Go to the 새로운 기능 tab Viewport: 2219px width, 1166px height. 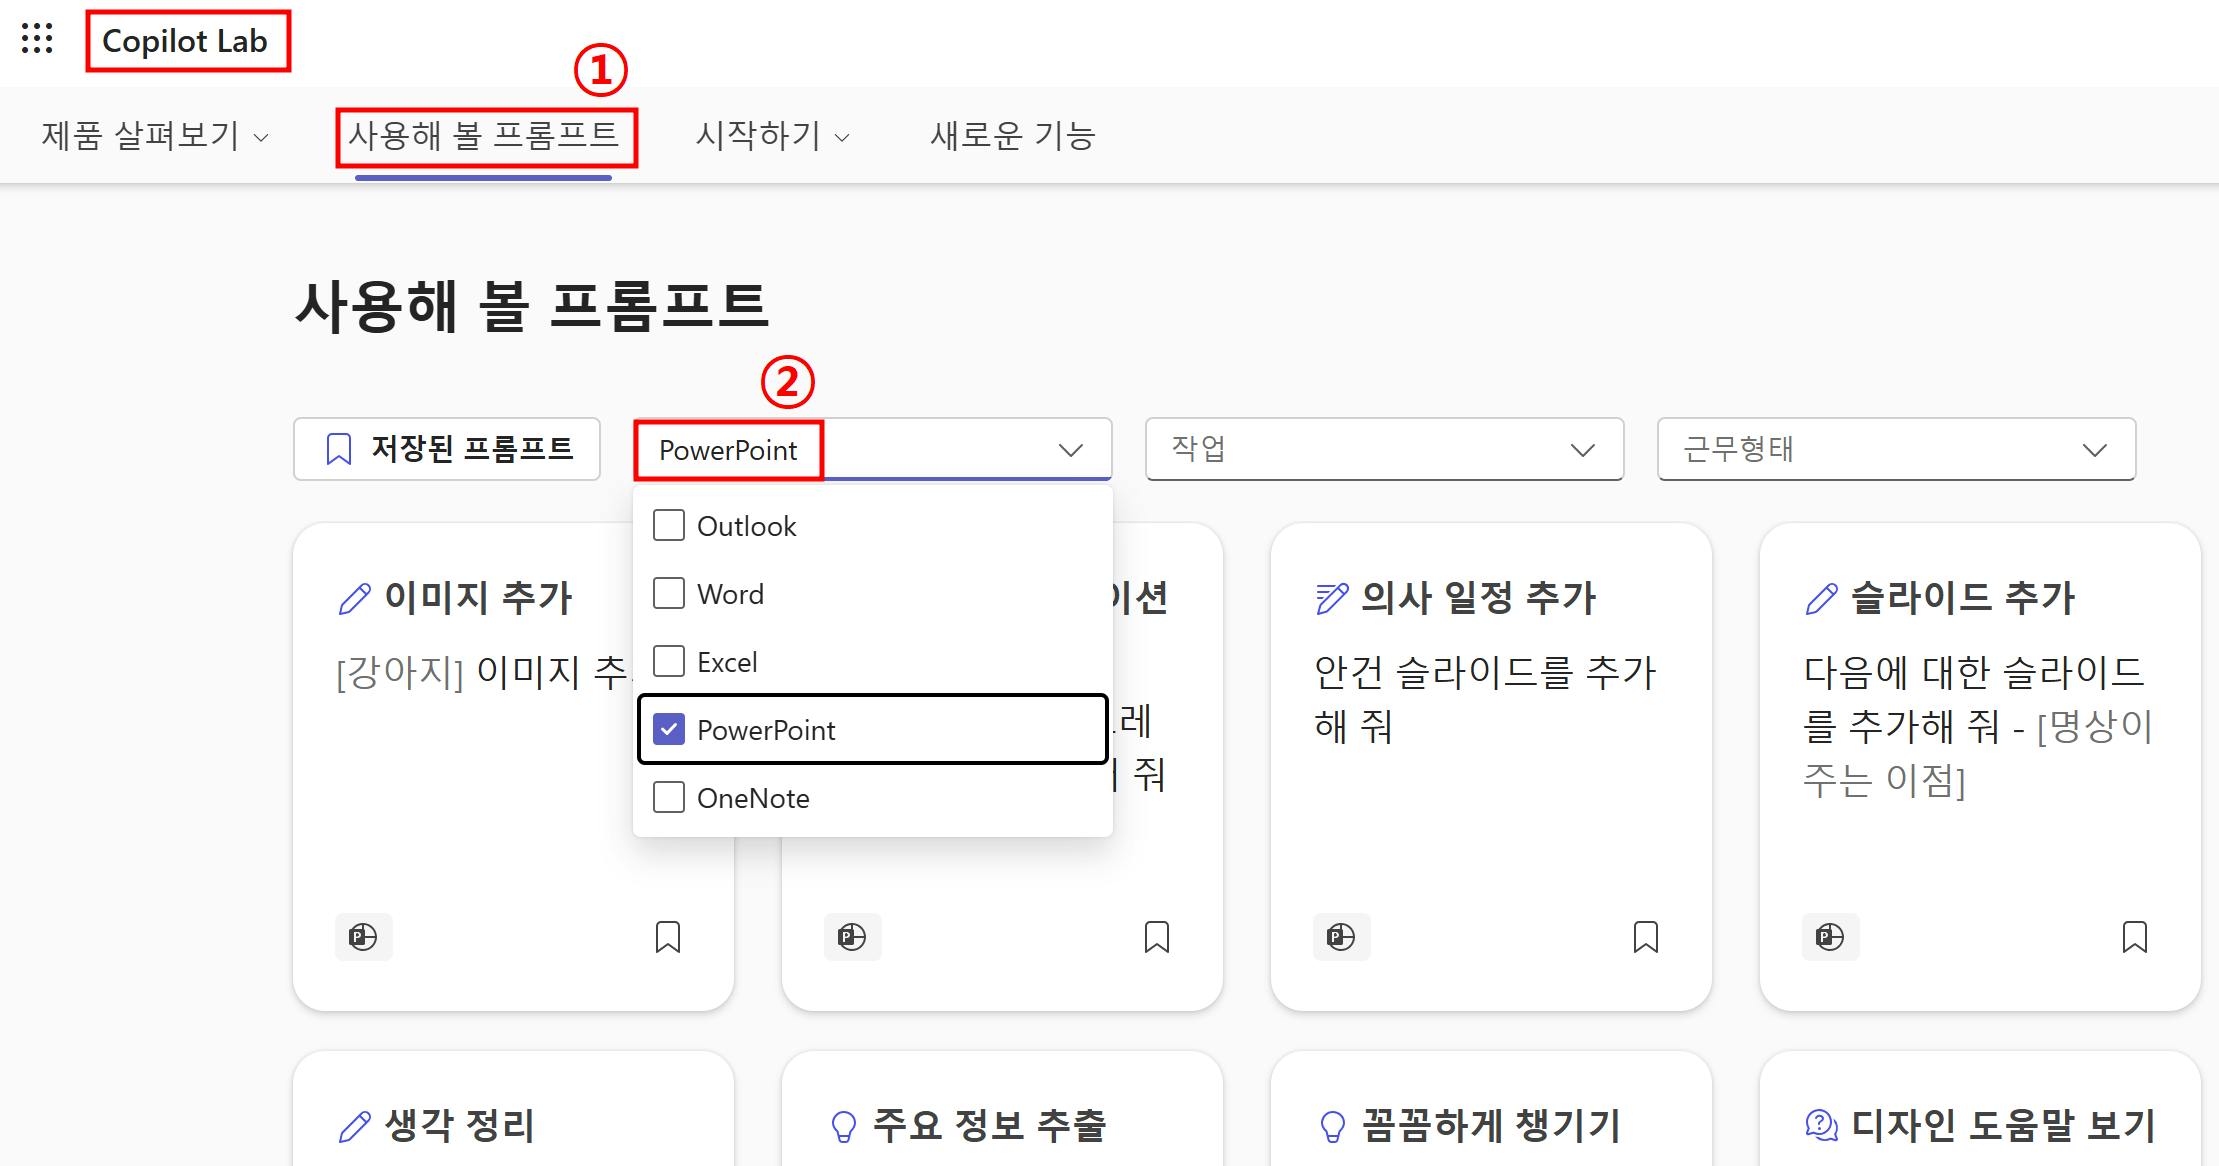tap(1012, 136)
